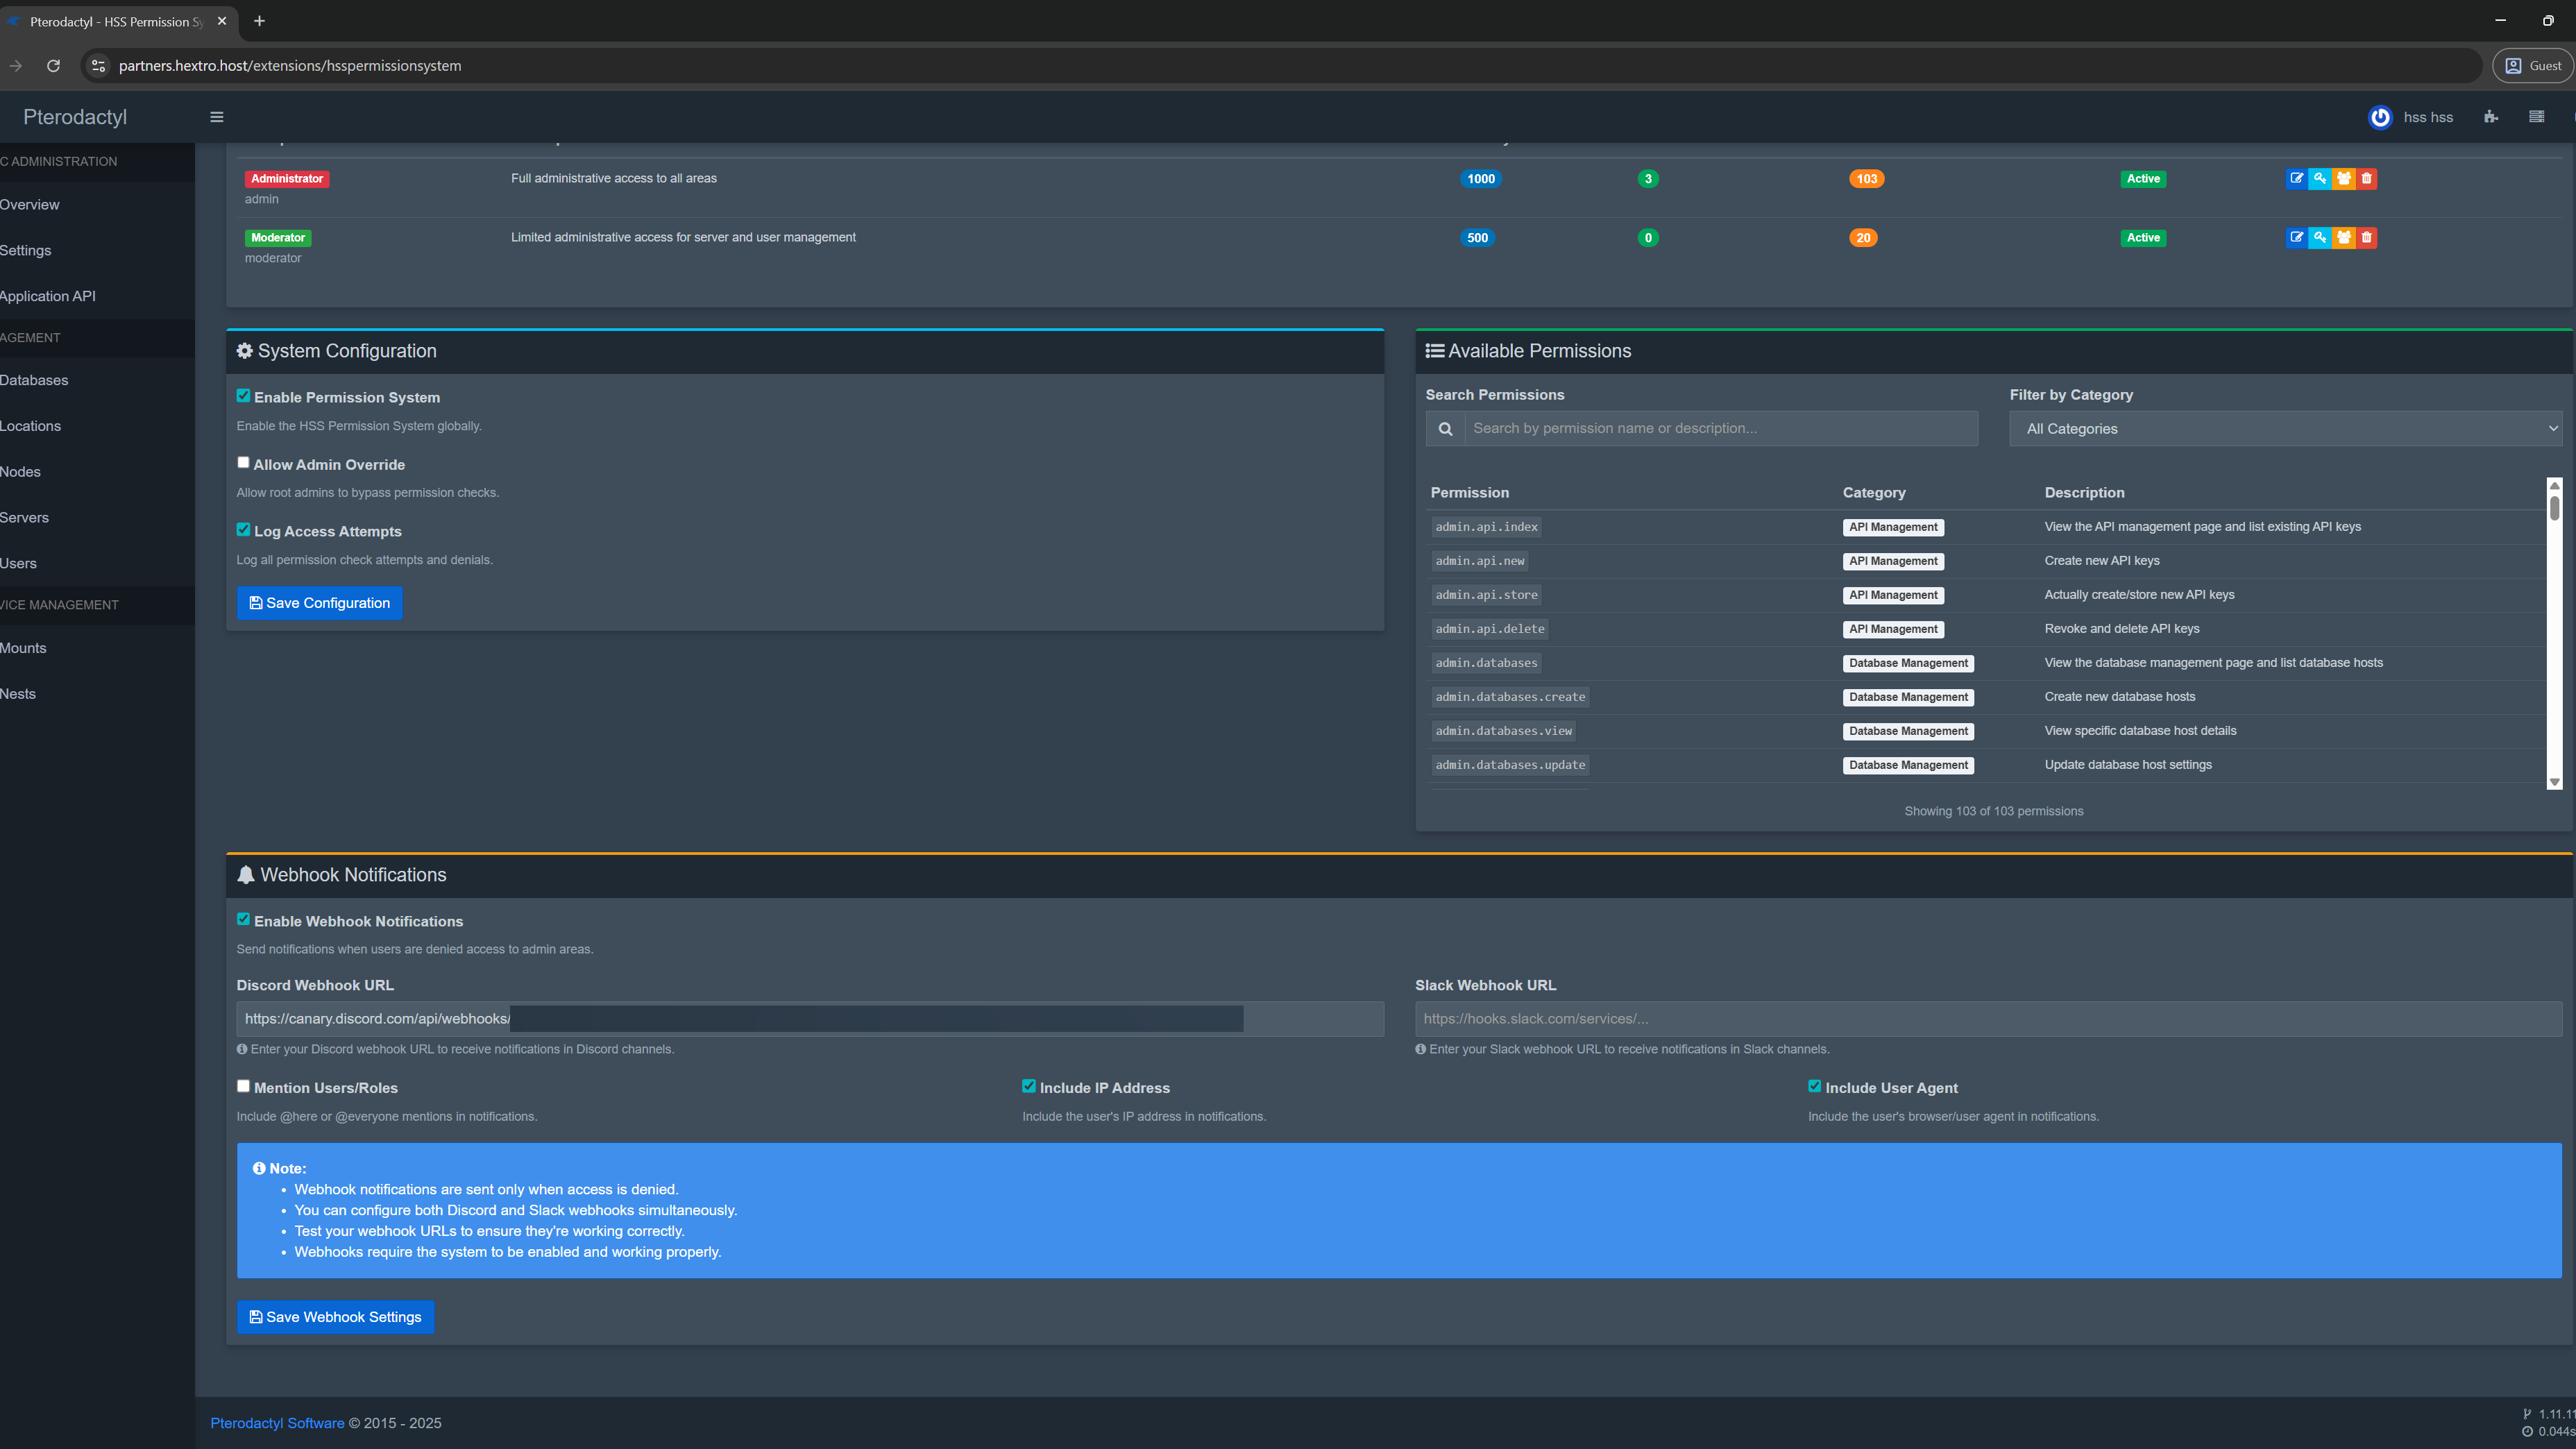Open Nodes in sidebar menu
The image size is (2576, 1449).
(21, 472)
